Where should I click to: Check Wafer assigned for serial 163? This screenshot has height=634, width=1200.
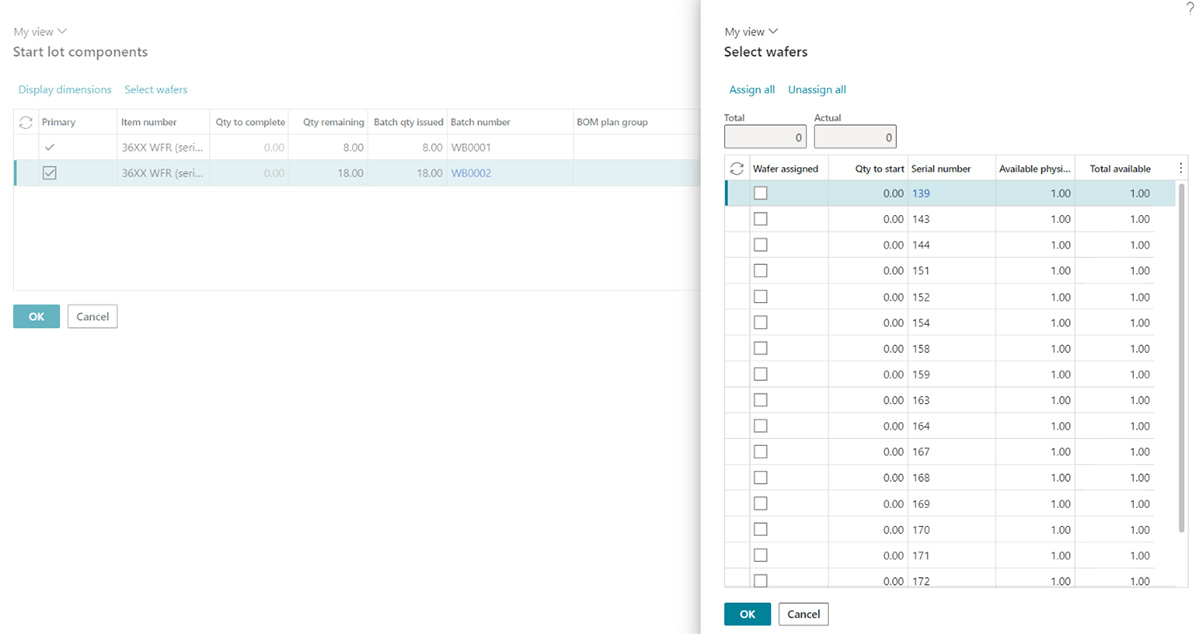click(761, 400)
